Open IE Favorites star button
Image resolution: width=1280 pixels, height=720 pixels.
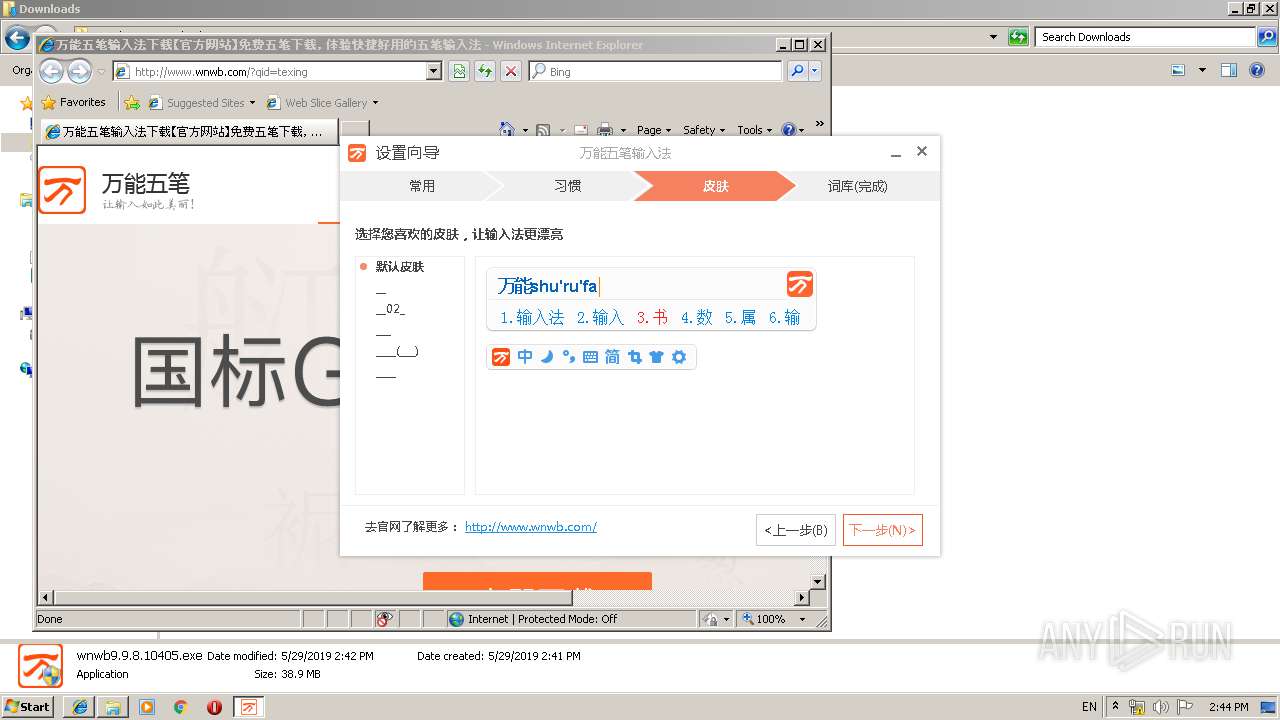tap(73, 102)
